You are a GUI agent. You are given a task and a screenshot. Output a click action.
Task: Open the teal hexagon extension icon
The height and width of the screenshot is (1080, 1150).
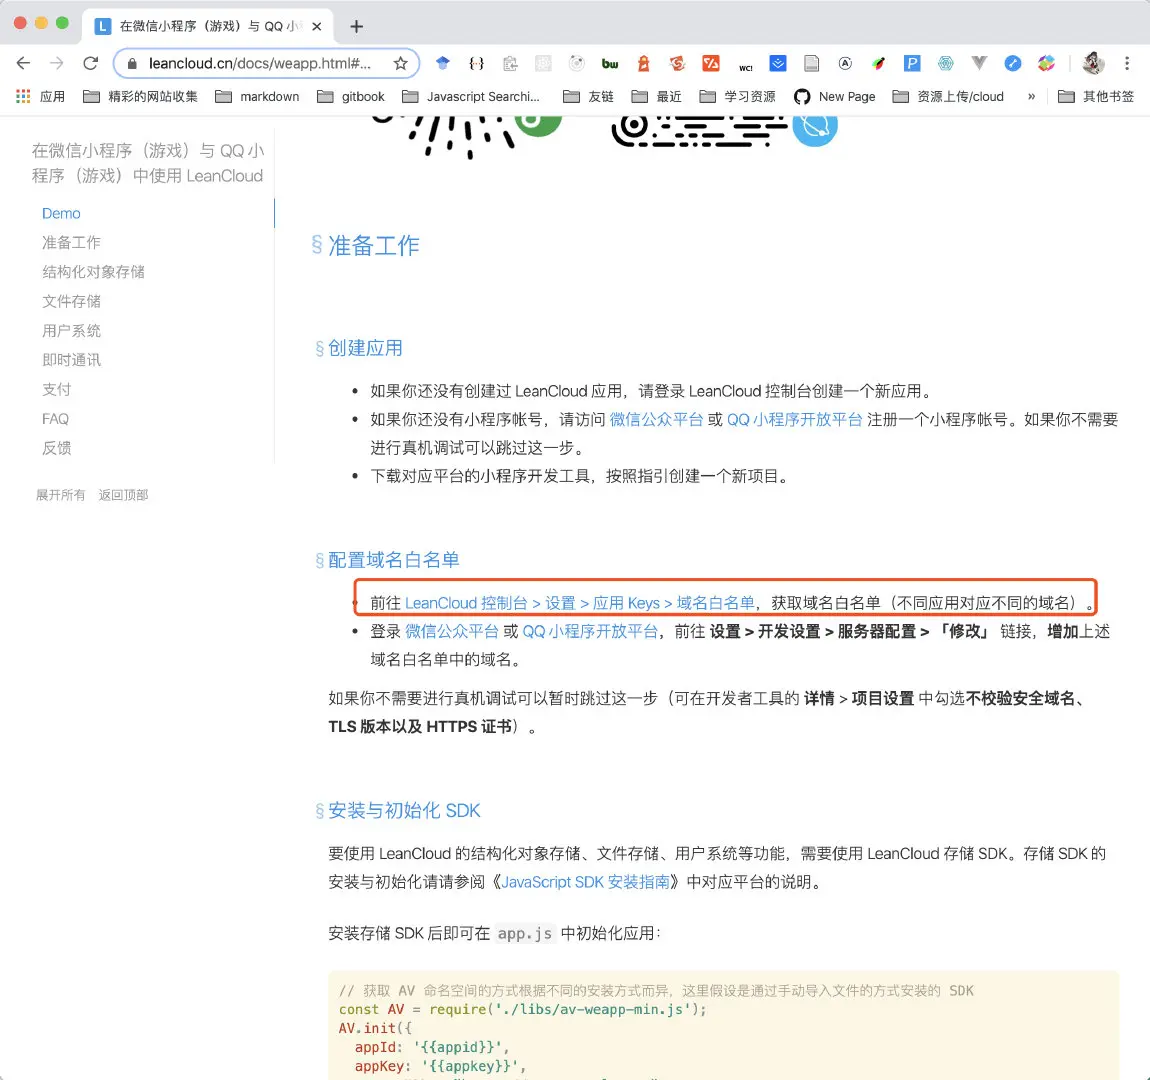point(945,64)
